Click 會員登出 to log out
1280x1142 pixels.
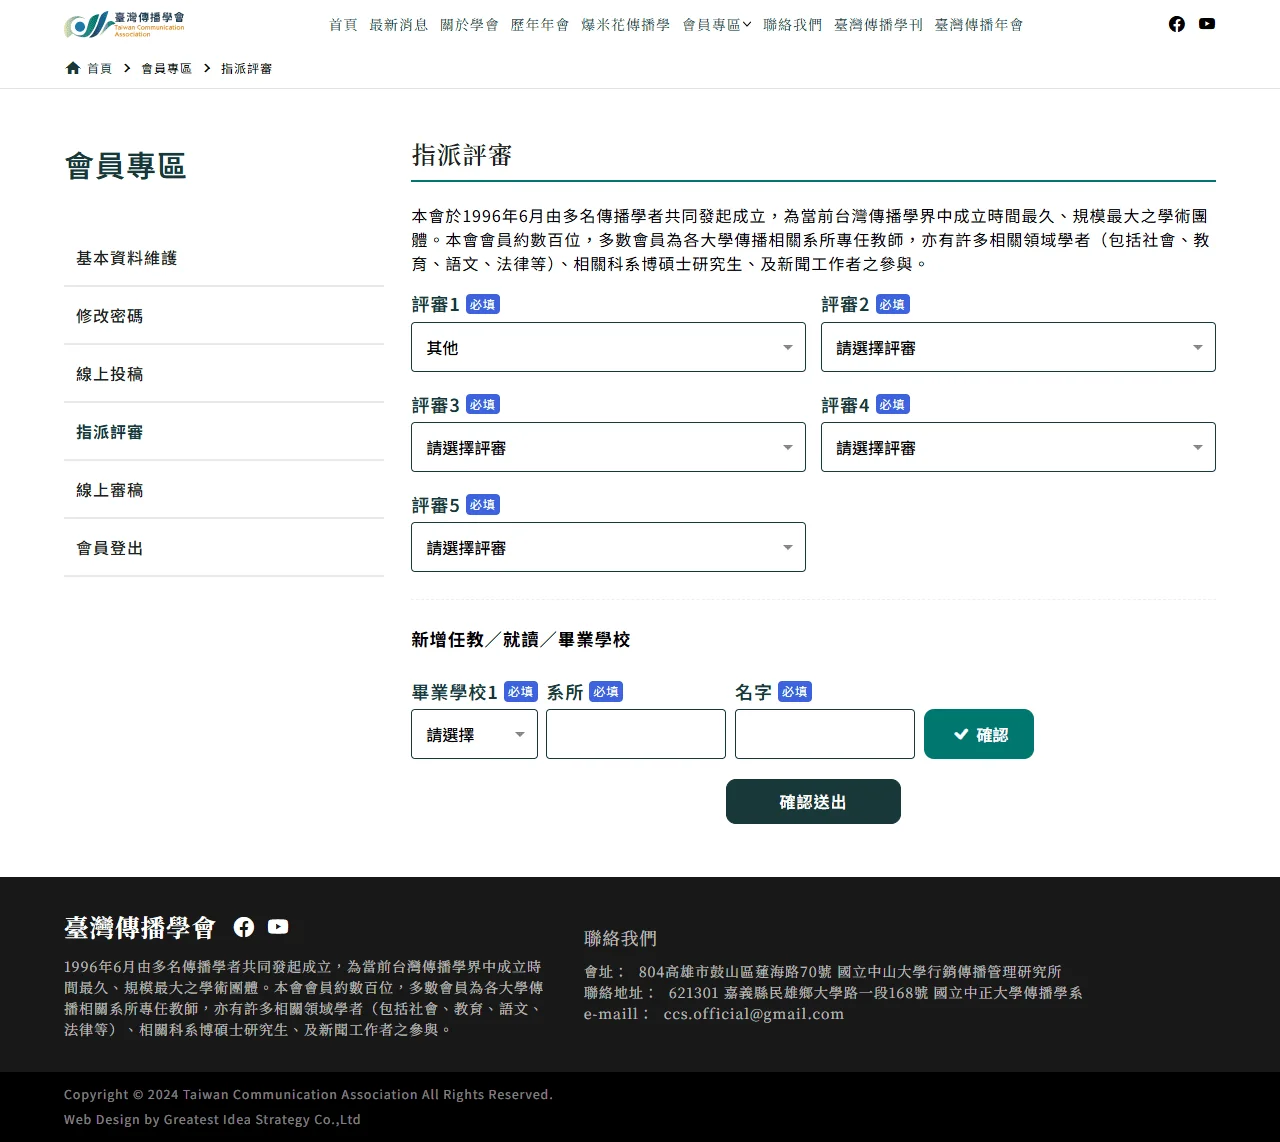[x=108, y=547]
